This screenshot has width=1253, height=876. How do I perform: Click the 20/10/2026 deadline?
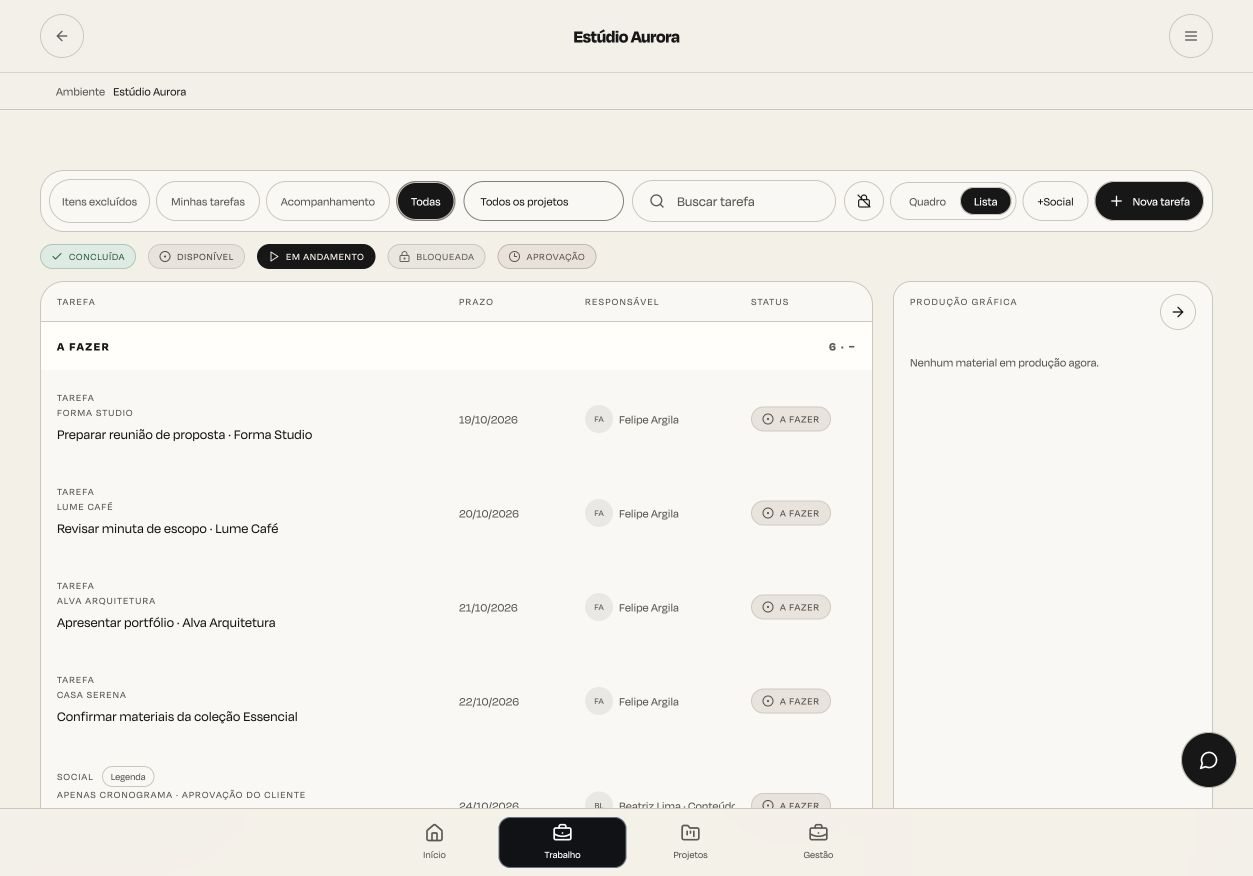tap(489, 513)
